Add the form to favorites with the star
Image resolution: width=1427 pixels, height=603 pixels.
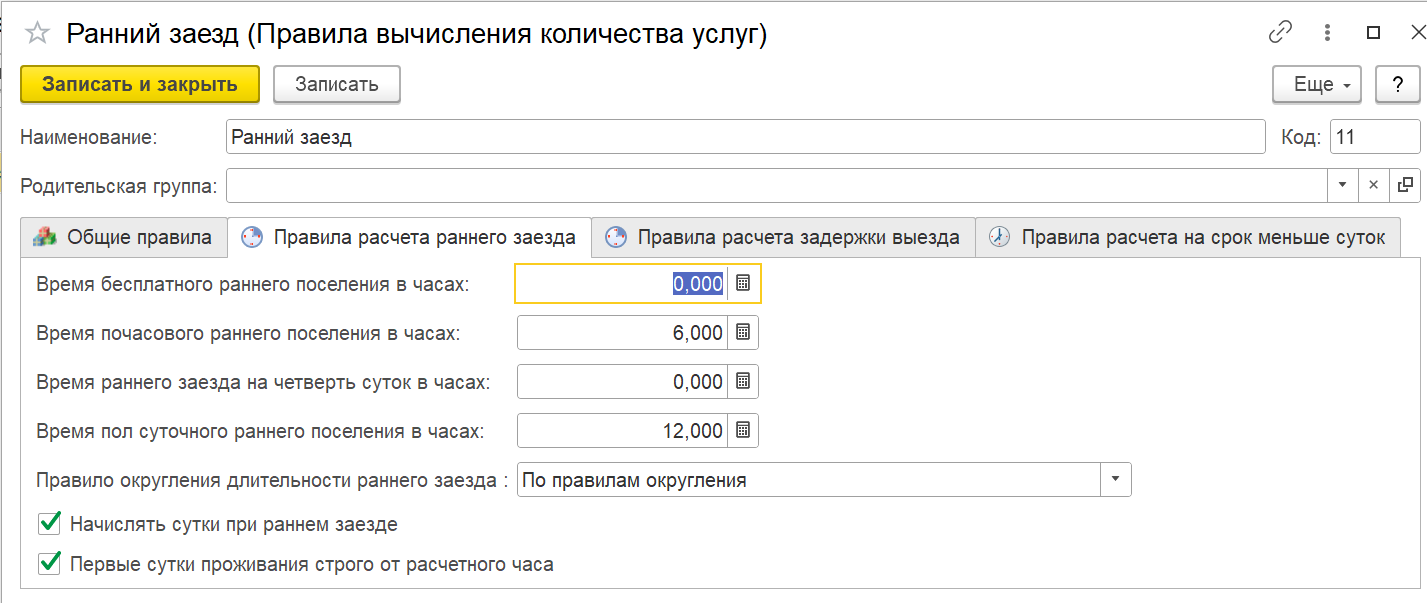click(37, 33)
